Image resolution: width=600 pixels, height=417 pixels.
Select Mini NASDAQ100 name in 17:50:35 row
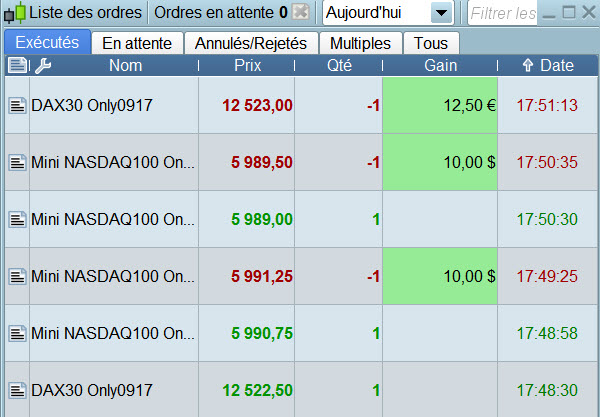point(113,162)
